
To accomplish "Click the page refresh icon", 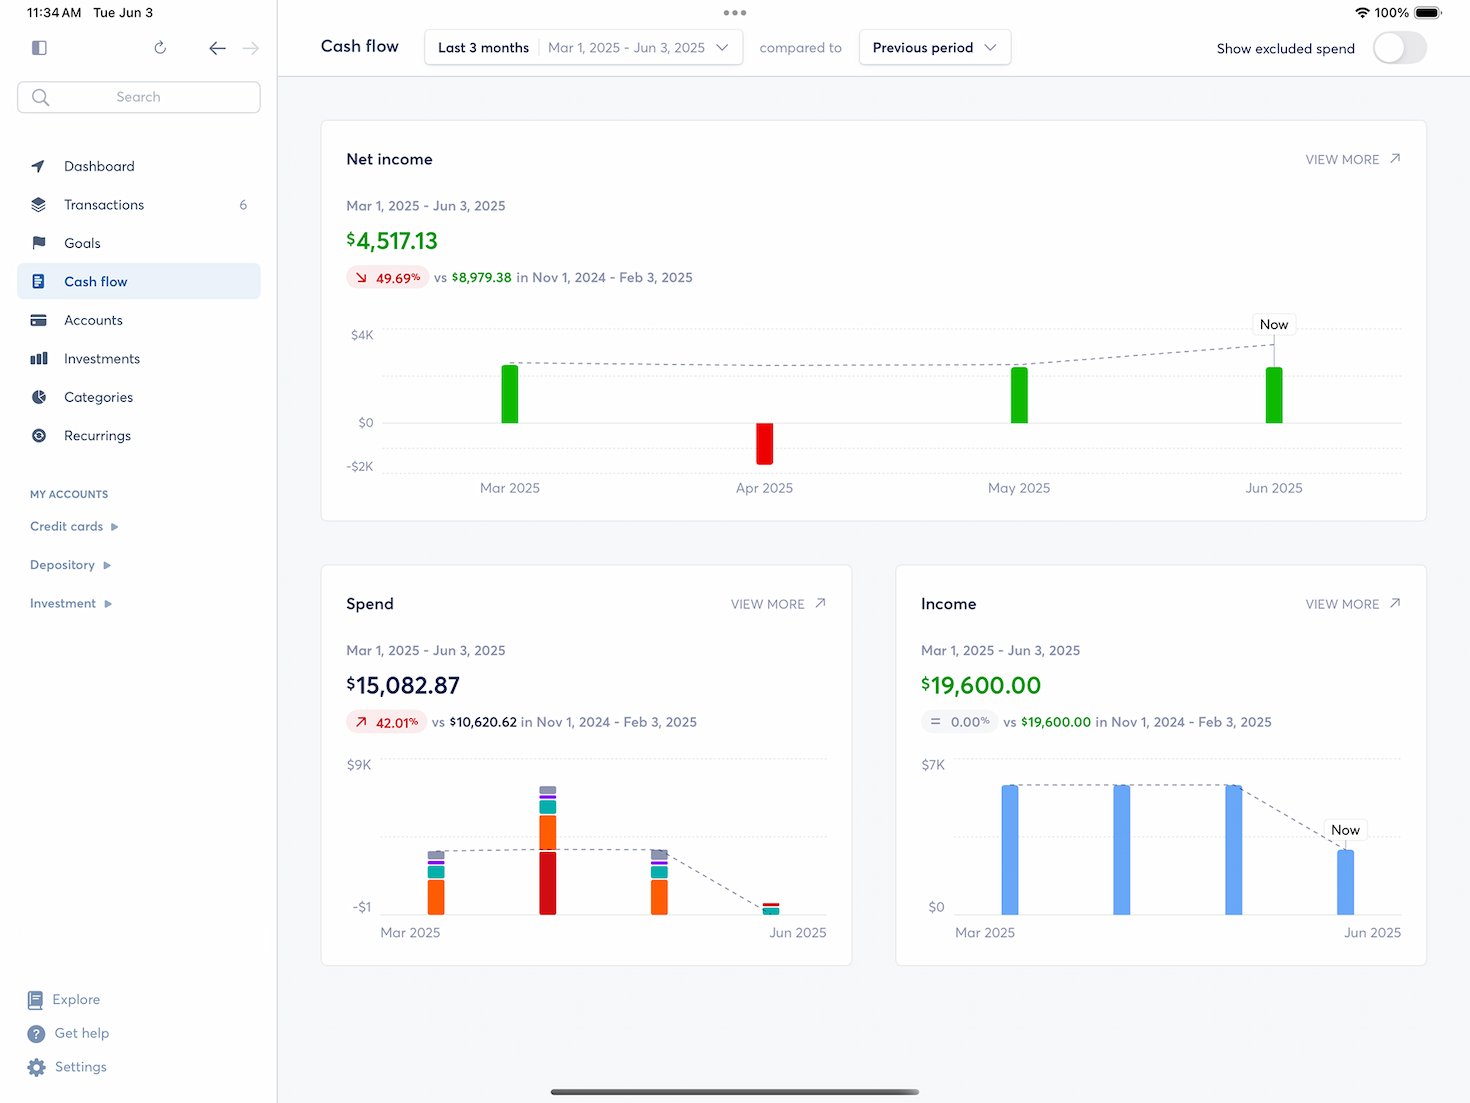I will coord(159,47).
